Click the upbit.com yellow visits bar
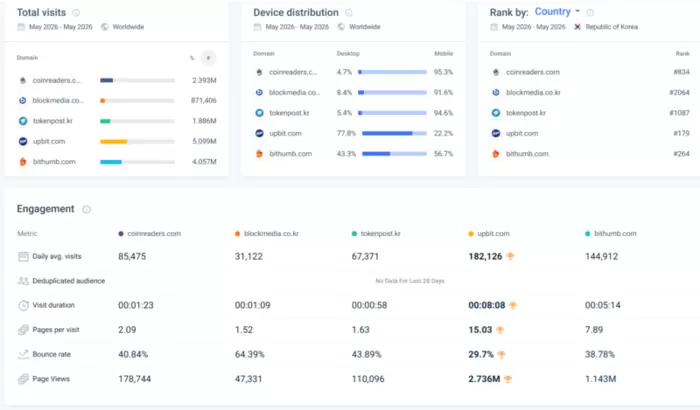The height and width of the screenshot is (410, 700). [x=113, y=142]
